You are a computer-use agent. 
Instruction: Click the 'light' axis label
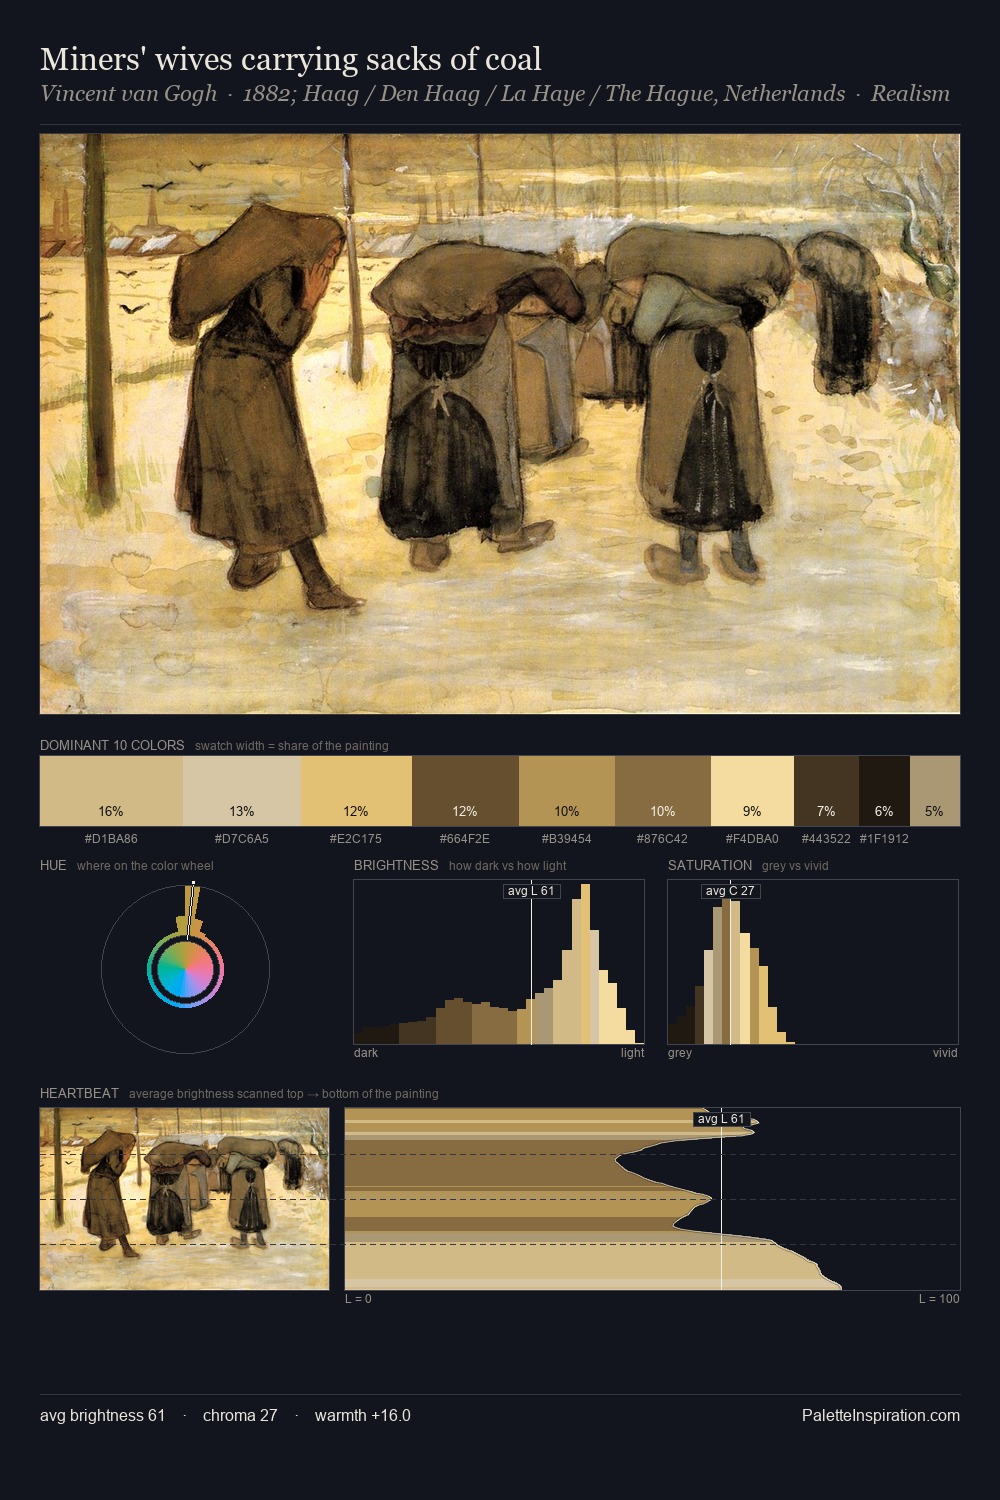coord(633,1053)
